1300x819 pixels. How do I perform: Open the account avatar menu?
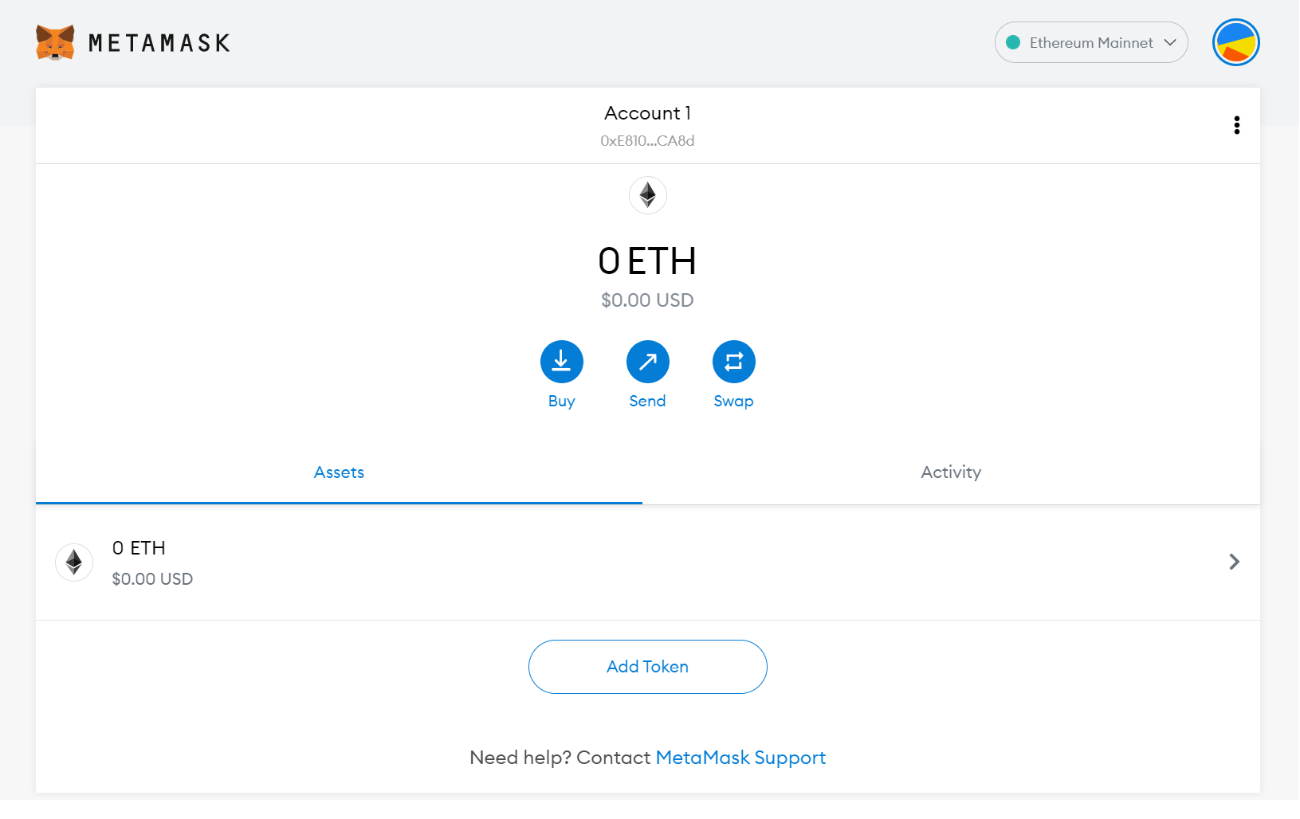click(1235, 43)
